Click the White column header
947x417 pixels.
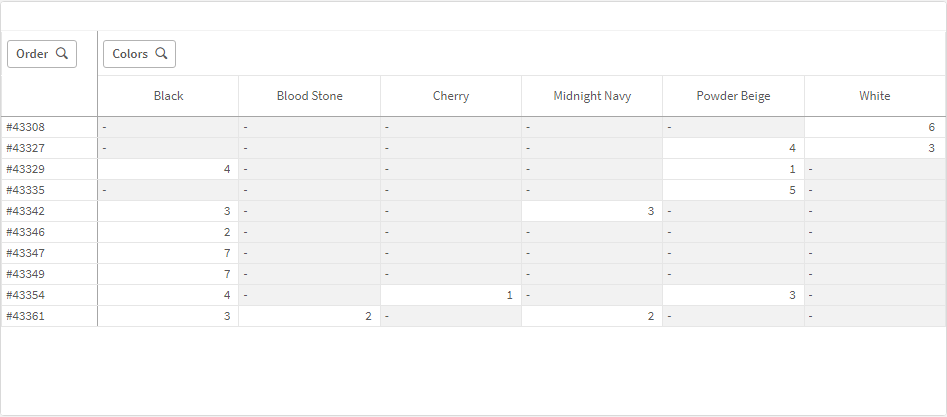pos(874,96)
